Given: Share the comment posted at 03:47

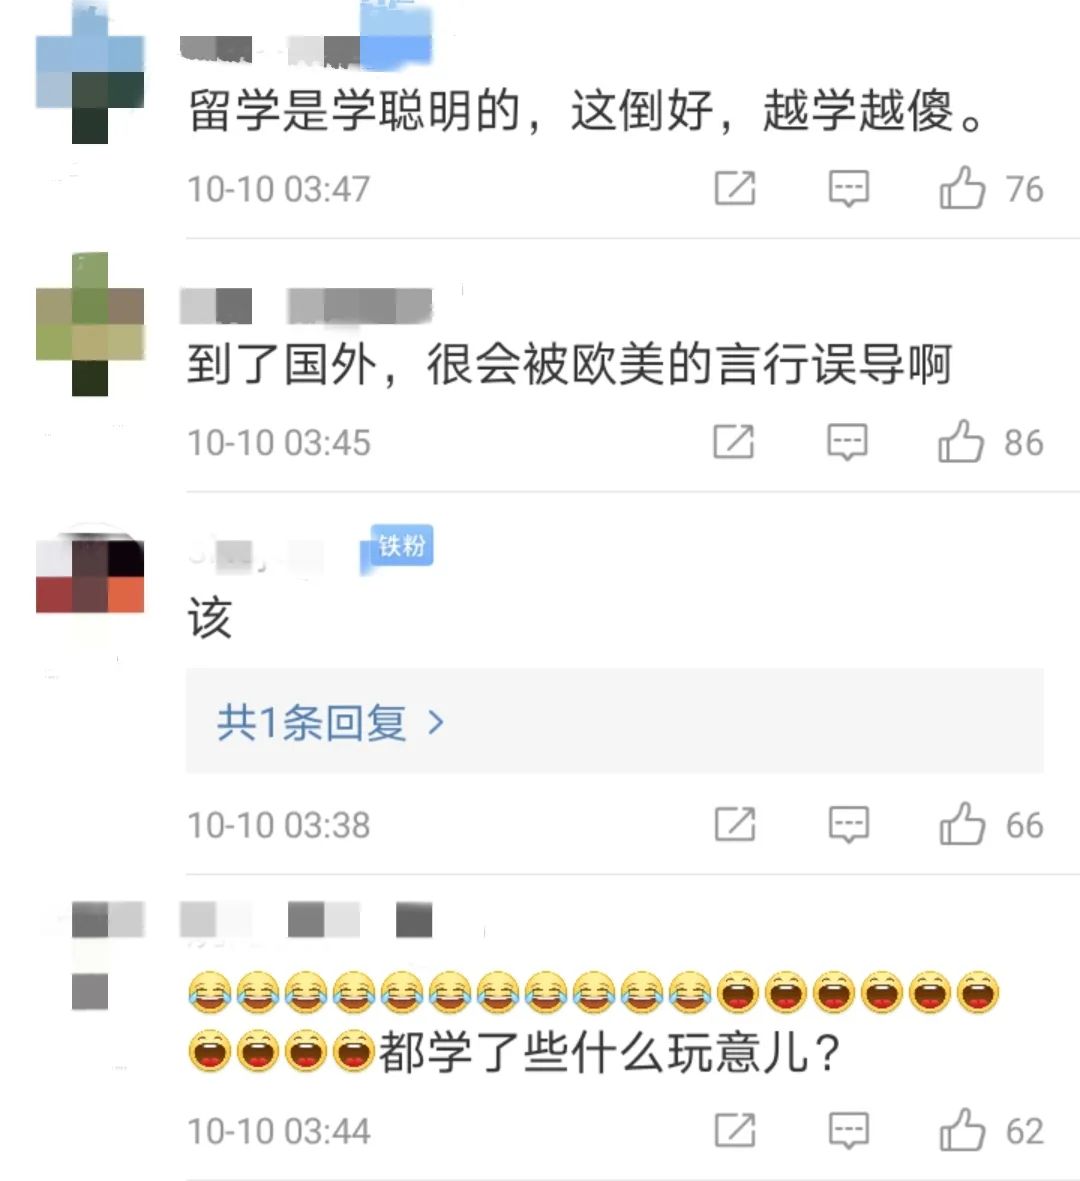Looking at the screenshot, I should tap(734, 188).
